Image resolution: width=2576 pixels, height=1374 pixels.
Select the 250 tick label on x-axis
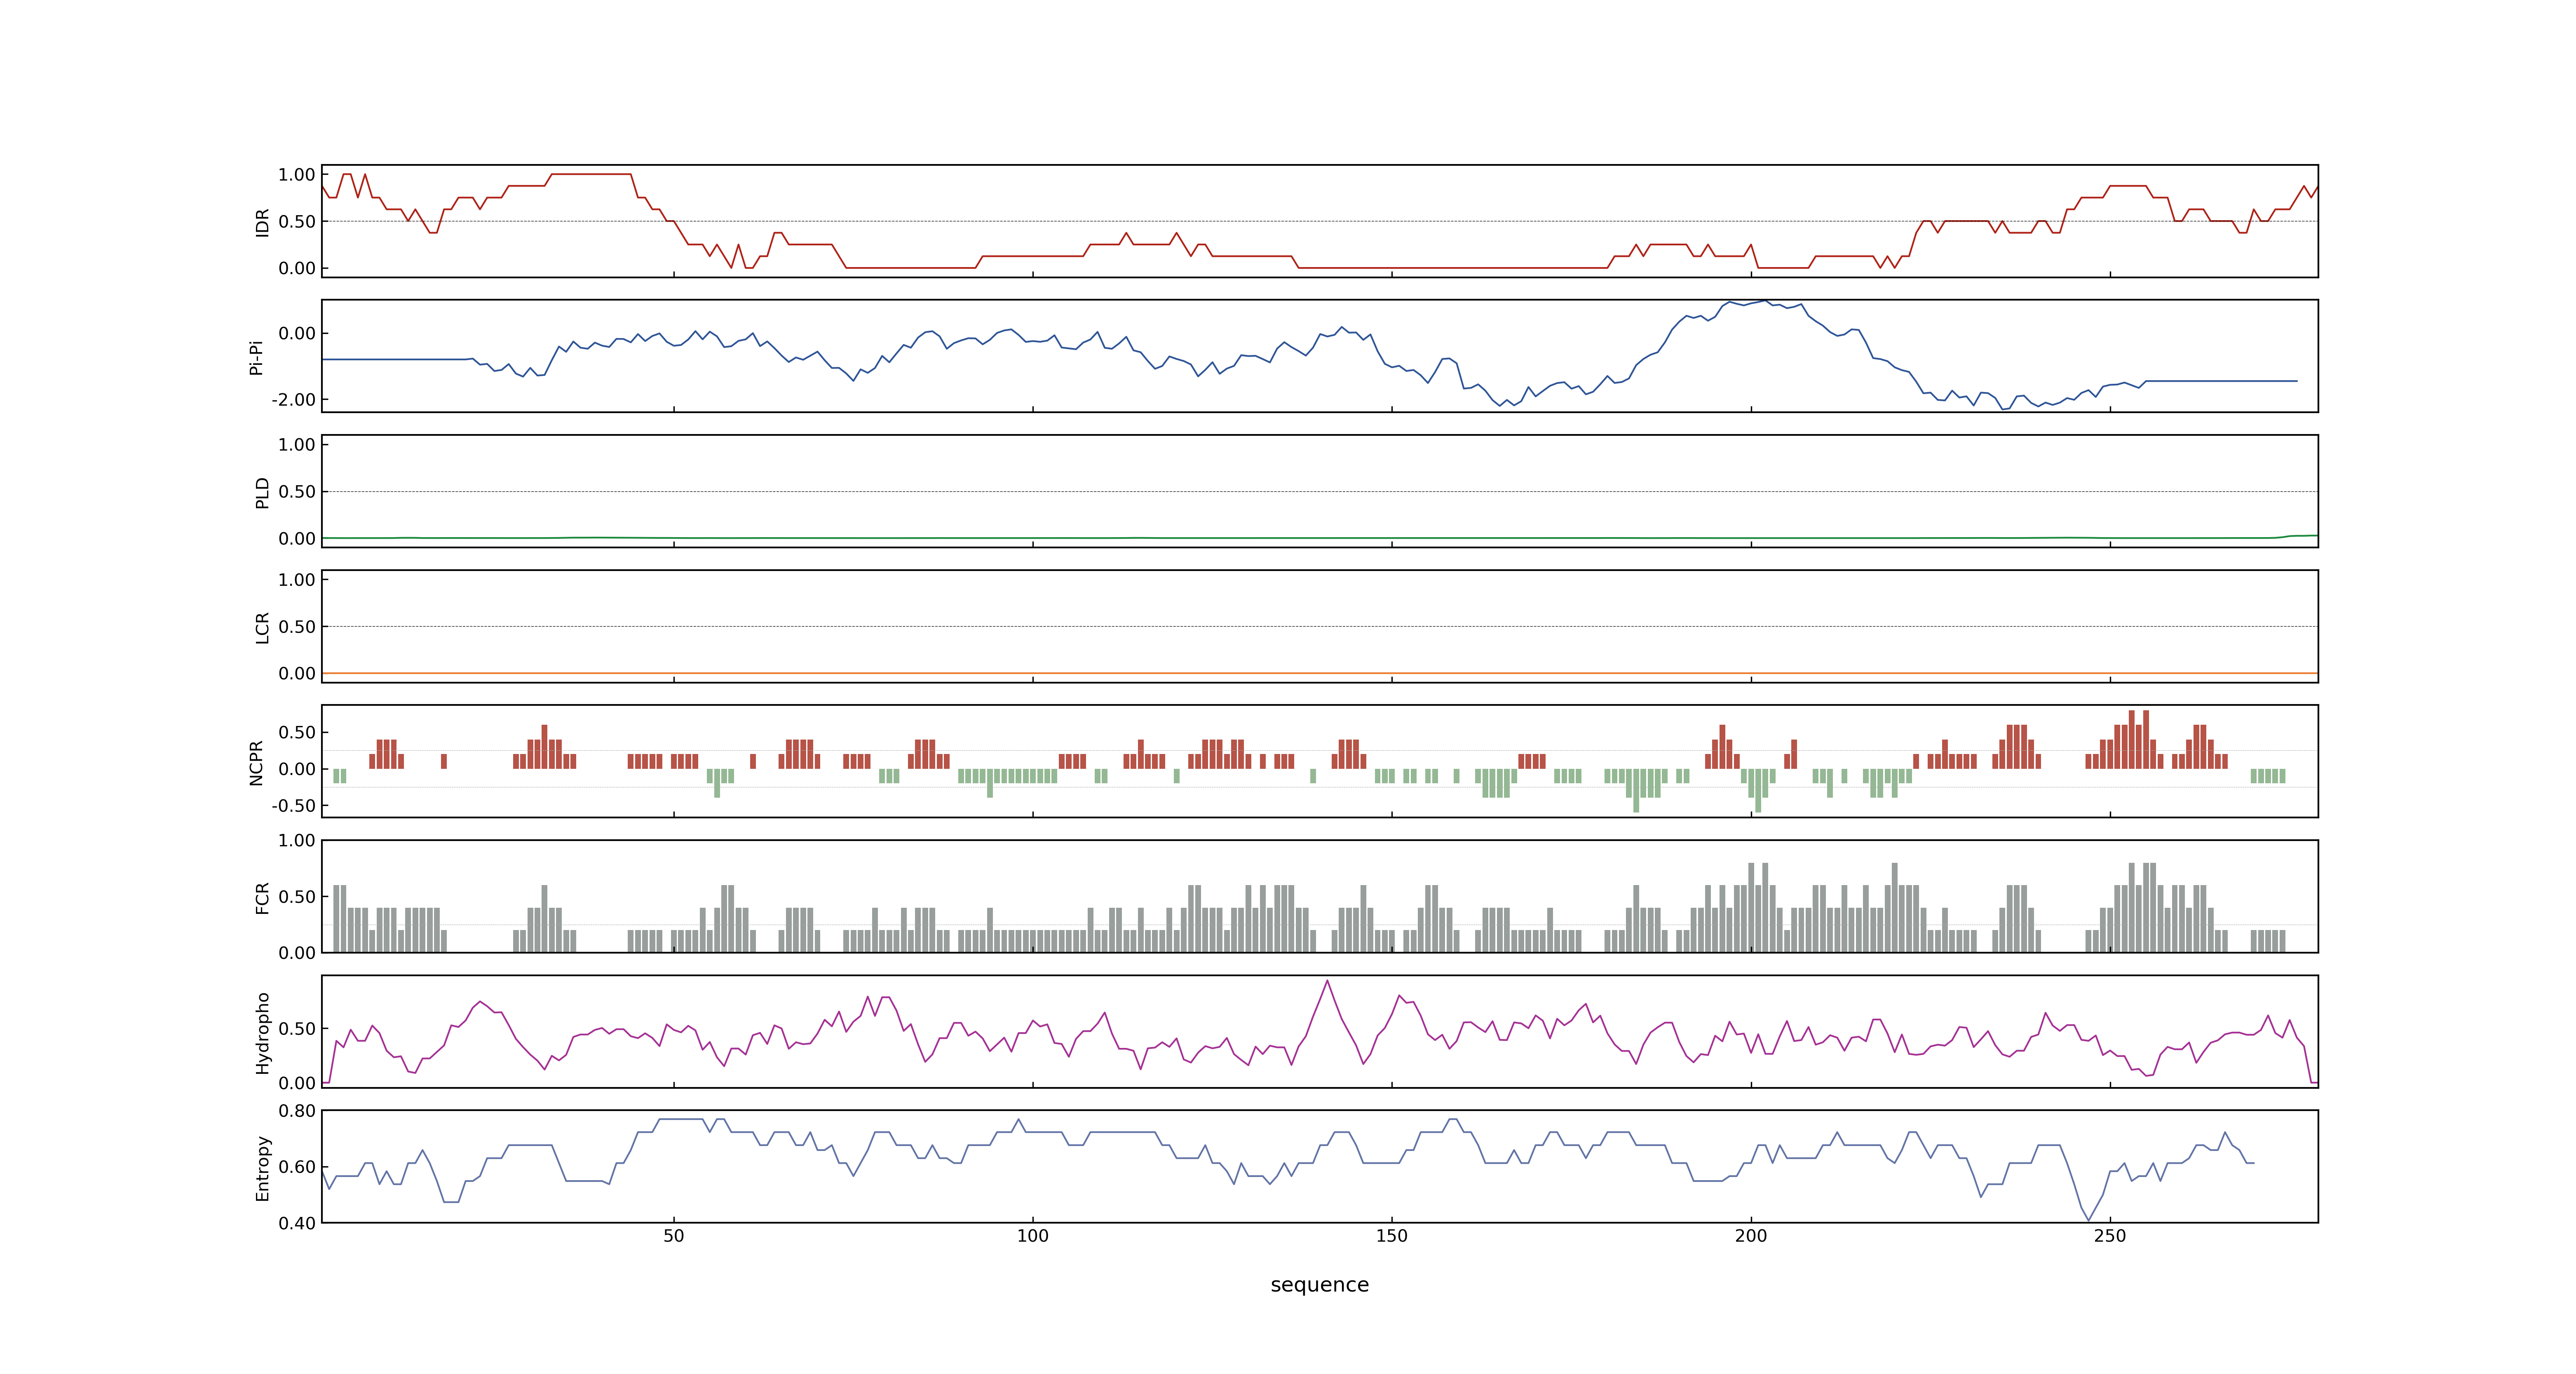pyautogui.click(x=2110, y=1236)
